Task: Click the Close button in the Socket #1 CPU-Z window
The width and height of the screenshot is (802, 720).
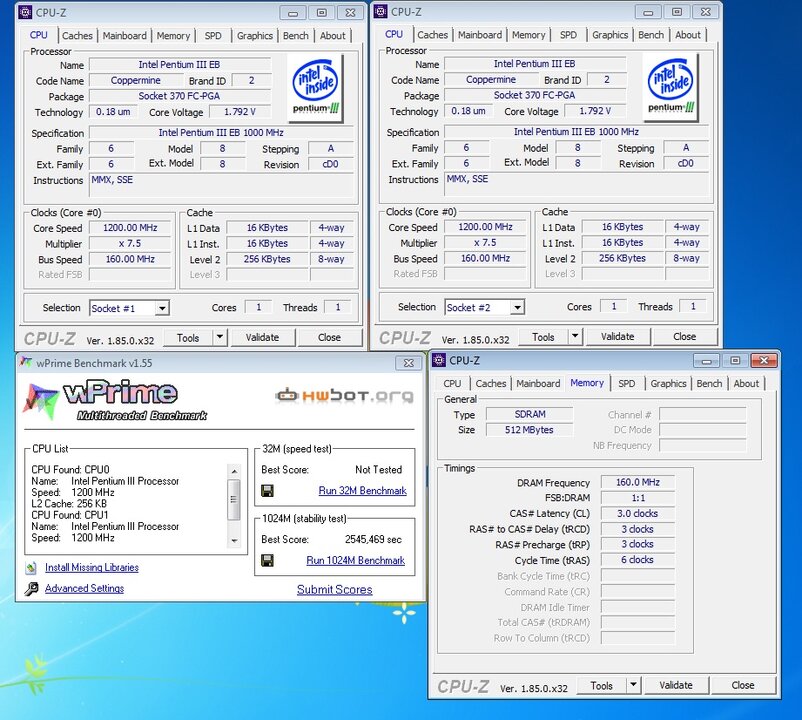Action: coord(329,338)
